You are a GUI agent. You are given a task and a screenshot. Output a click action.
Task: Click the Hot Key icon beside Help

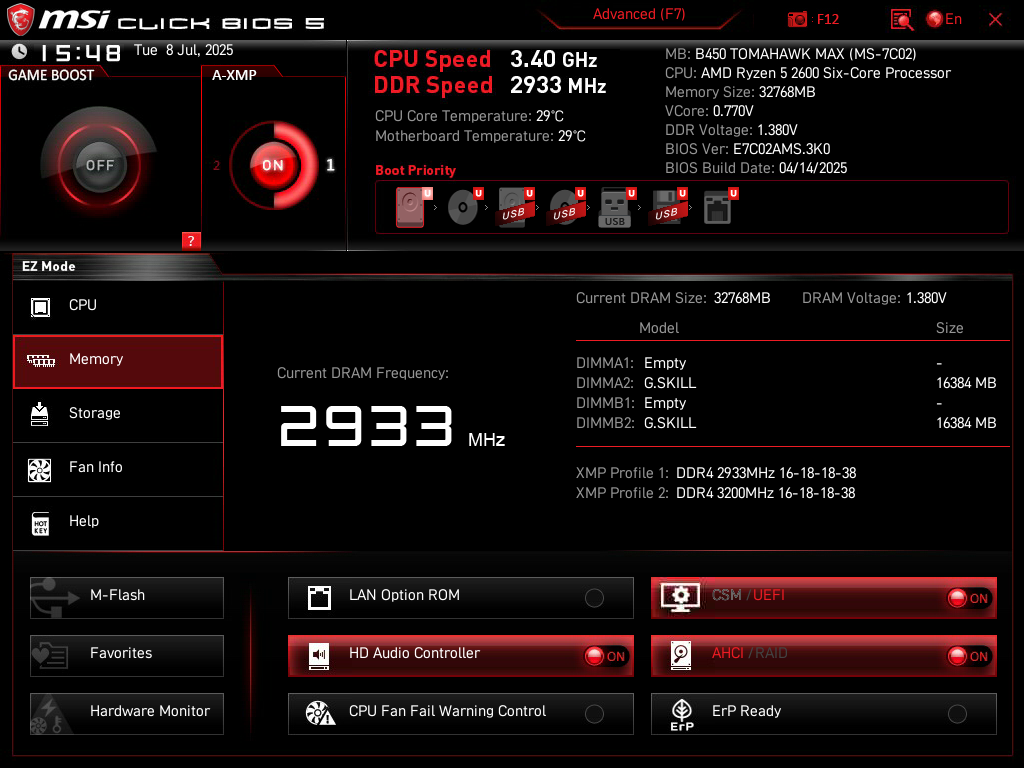(40, 523)
